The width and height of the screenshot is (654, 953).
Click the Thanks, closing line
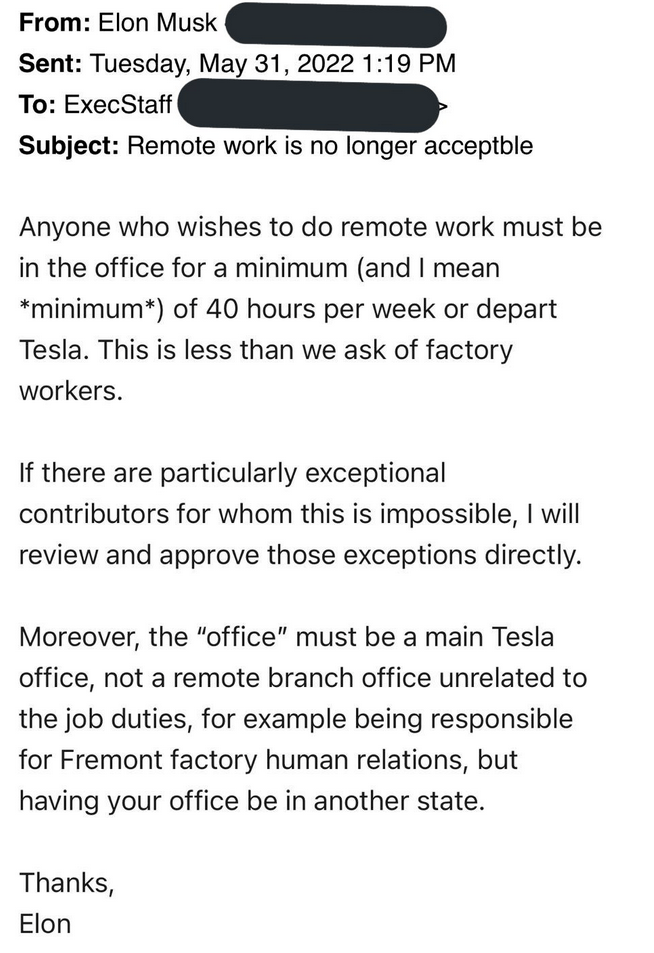click(x=67, y=883)
